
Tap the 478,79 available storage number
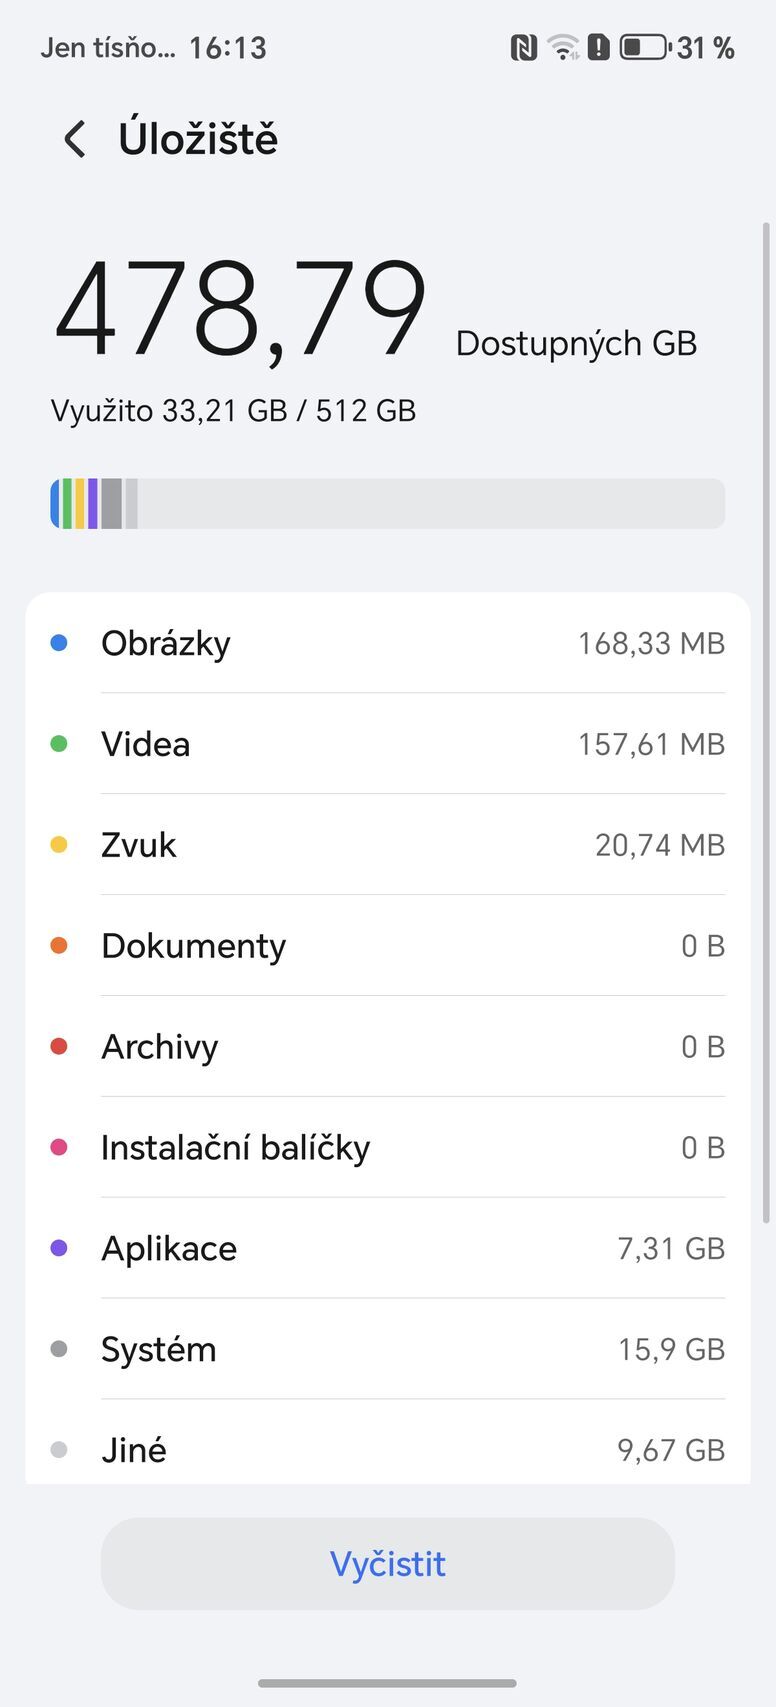click(x=241, y=309)
